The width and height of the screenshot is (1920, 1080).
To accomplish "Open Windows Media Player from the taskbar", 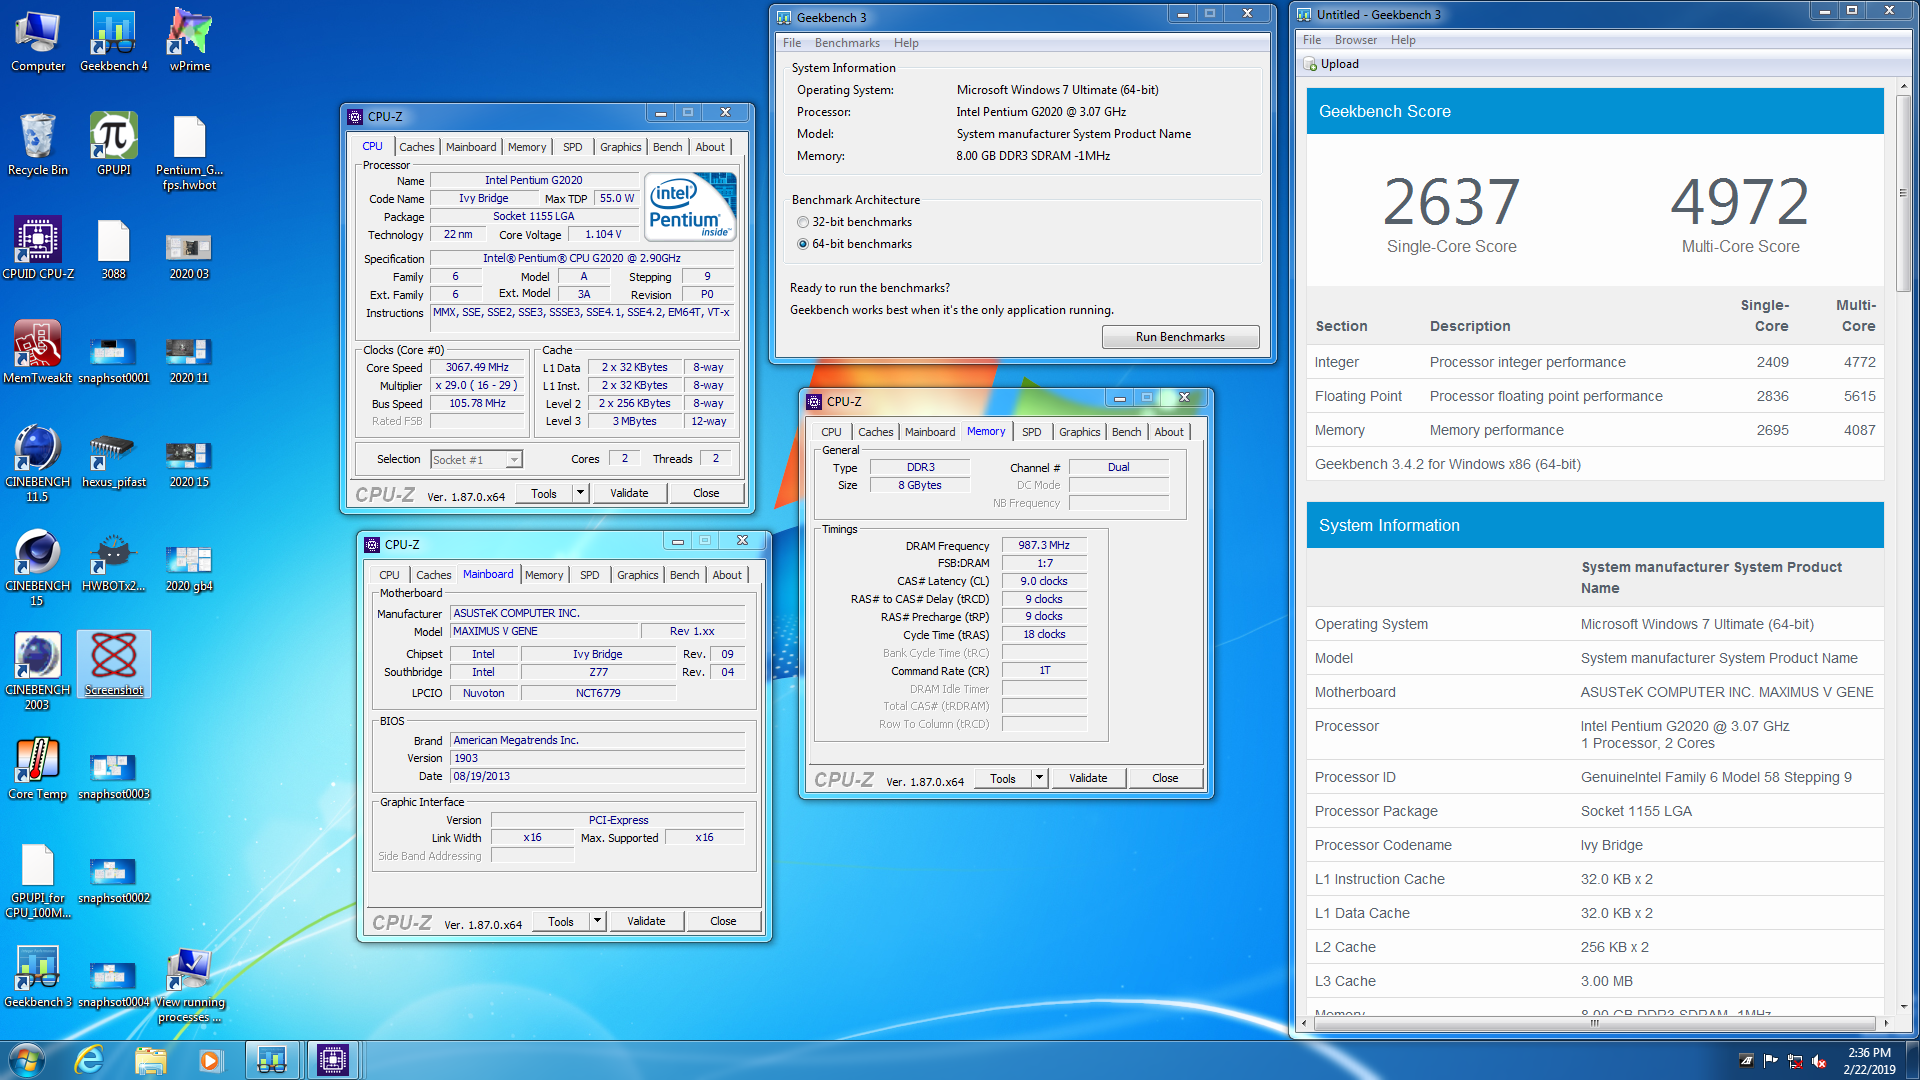I will (210, 1060).
